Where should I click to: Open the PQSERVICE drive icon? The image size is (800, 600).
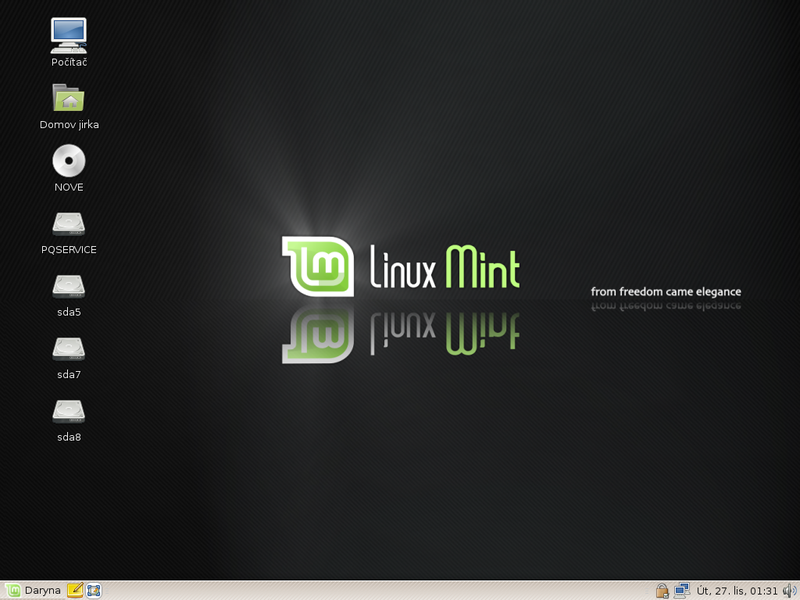pyautogui.click(x=67, y=225)
